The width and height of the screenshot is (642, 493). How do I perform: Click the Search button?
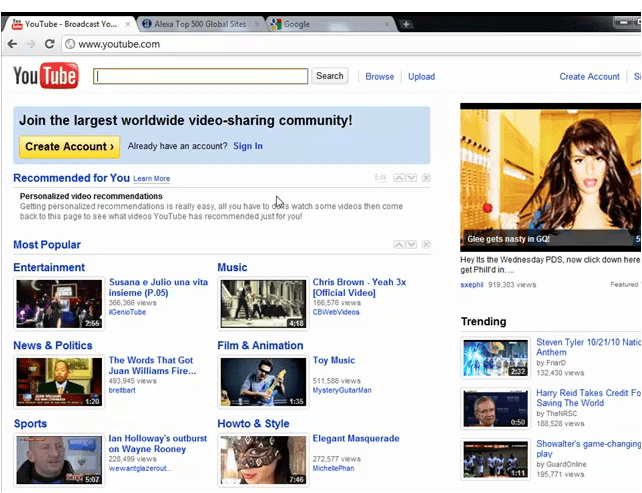click(x=330, y=76)
